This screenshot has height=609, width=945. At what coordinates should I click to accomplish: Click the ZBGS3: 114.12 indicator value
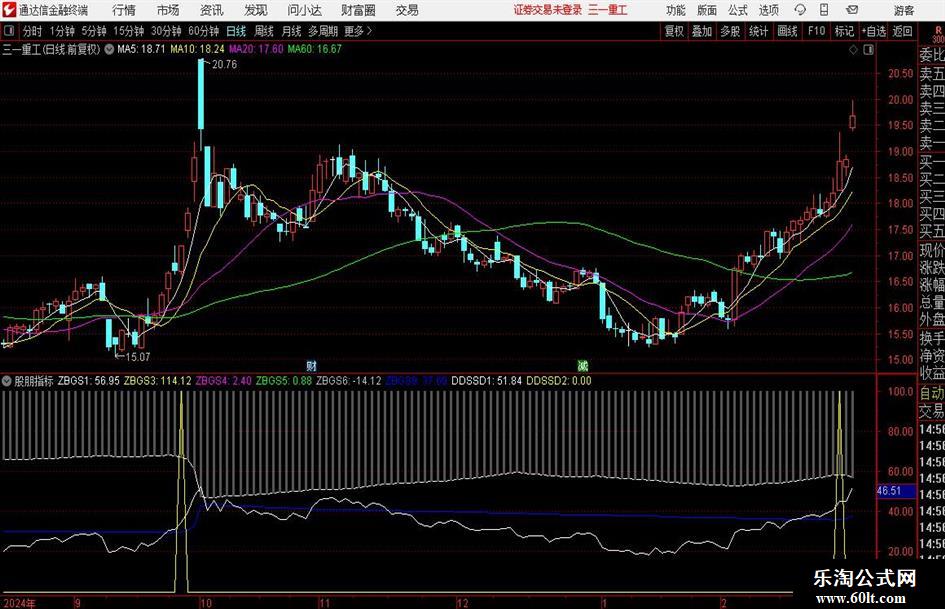[157, 380]
